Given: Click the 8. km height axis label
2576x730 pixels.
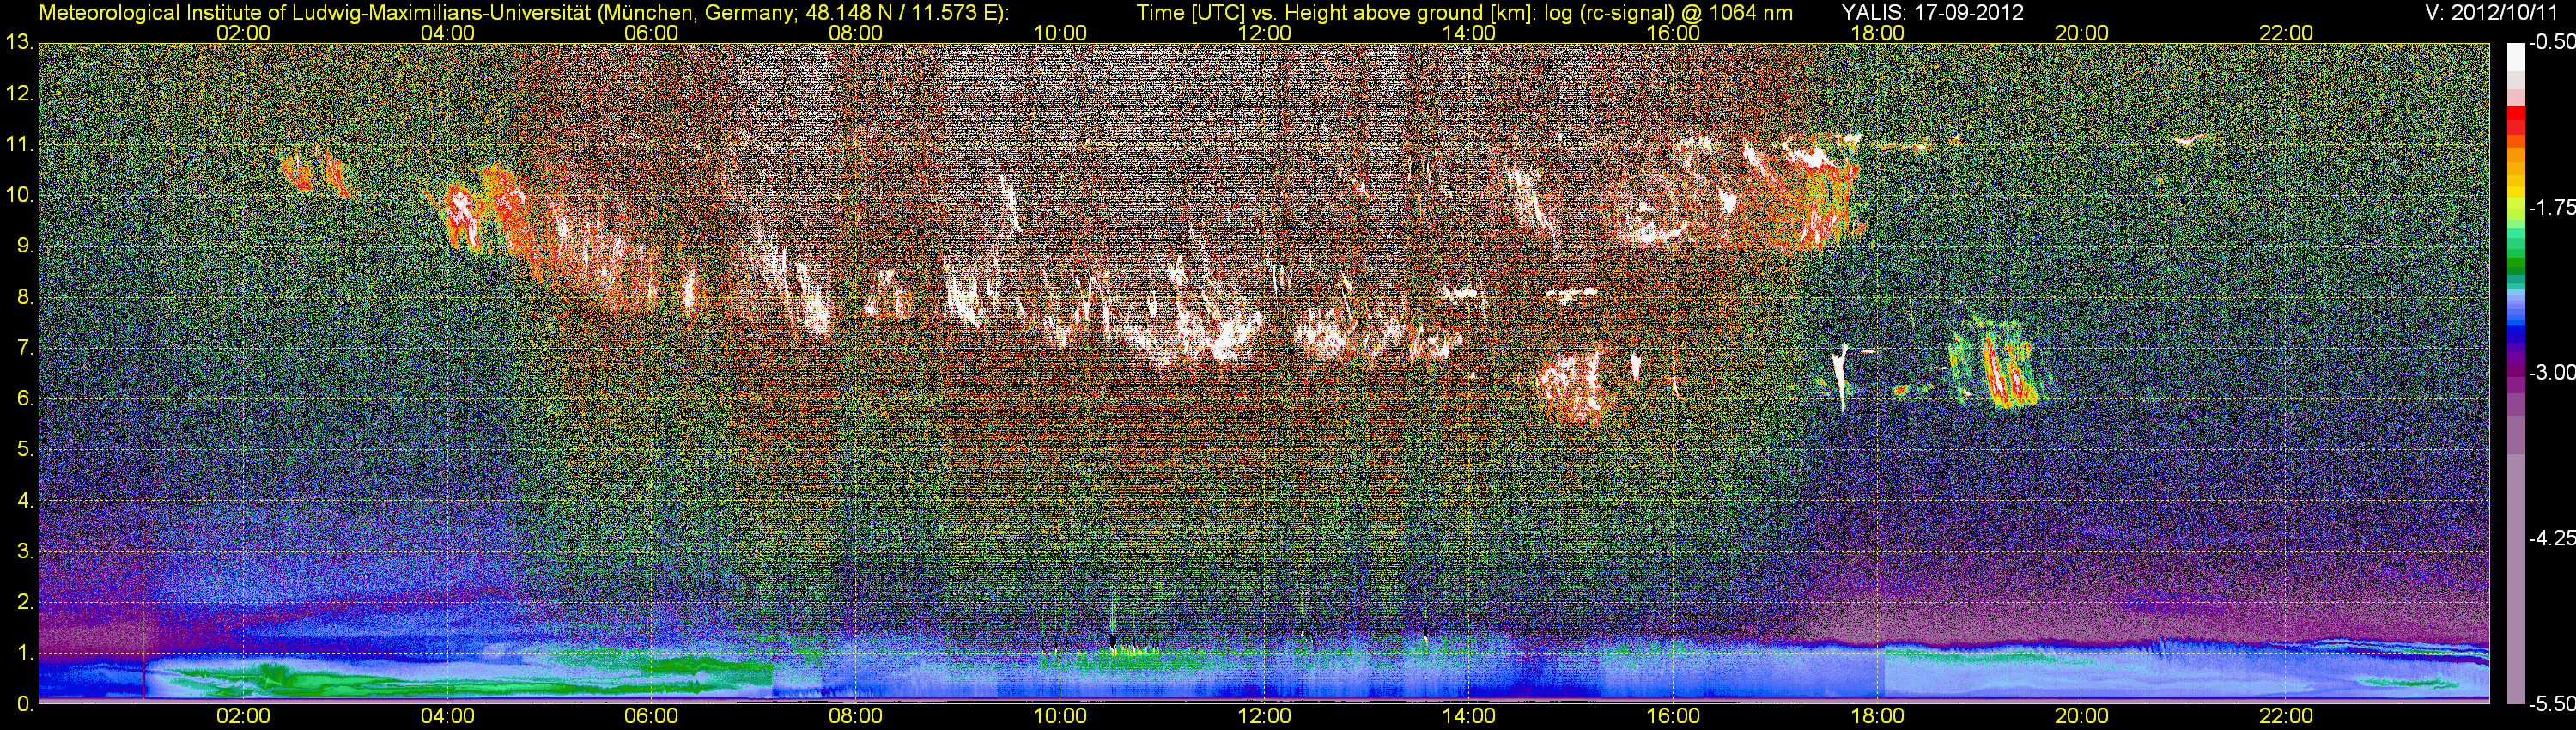Looking at the screenshot, I should coord(24,297).
